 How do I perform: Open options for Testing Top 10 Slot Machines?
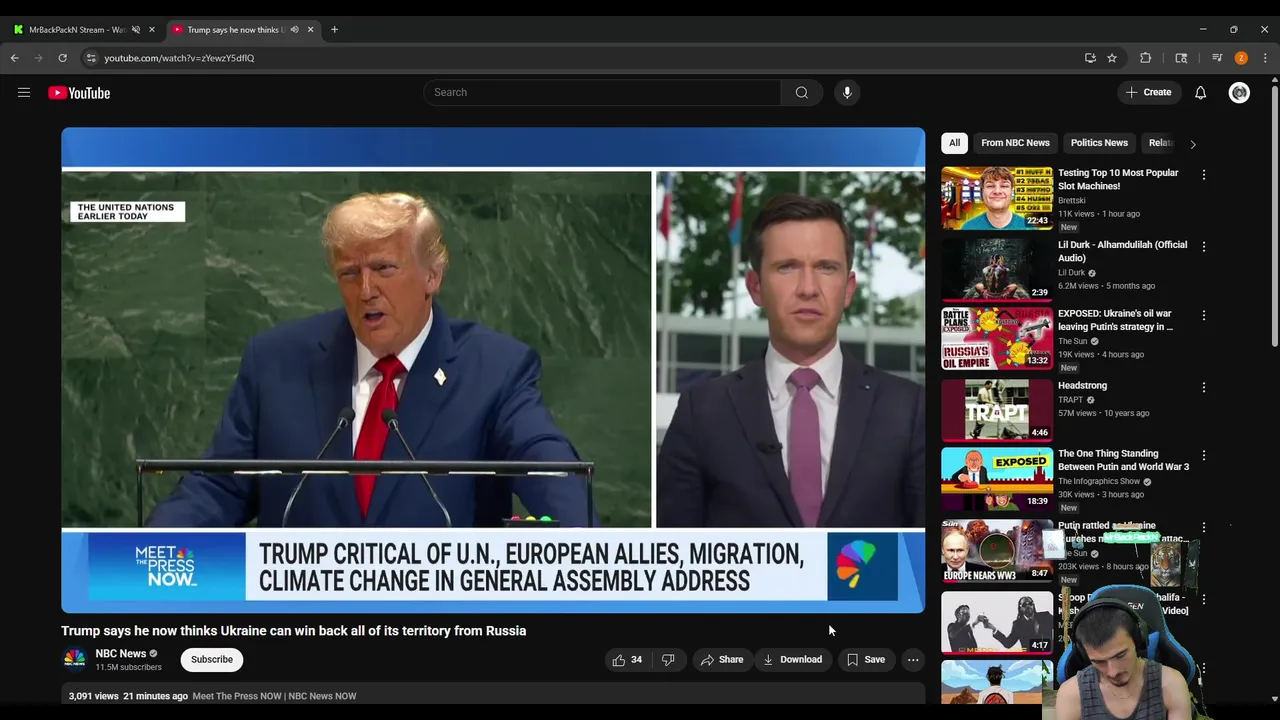(x=1204, y=174)
